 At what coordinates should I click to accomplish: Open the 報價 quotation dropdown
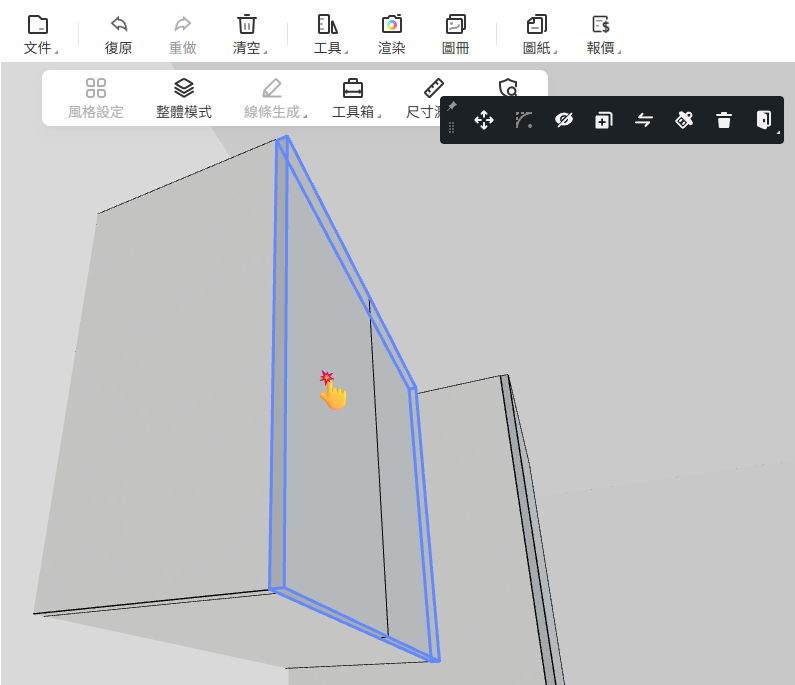click(x=602, y=34)
